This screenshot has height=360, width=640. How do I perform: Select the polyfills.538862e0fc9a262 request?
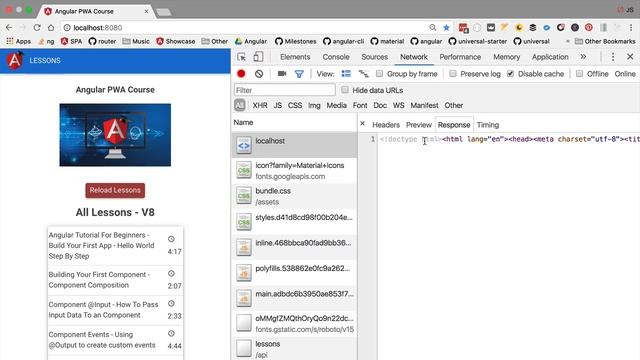coord(294,272)
